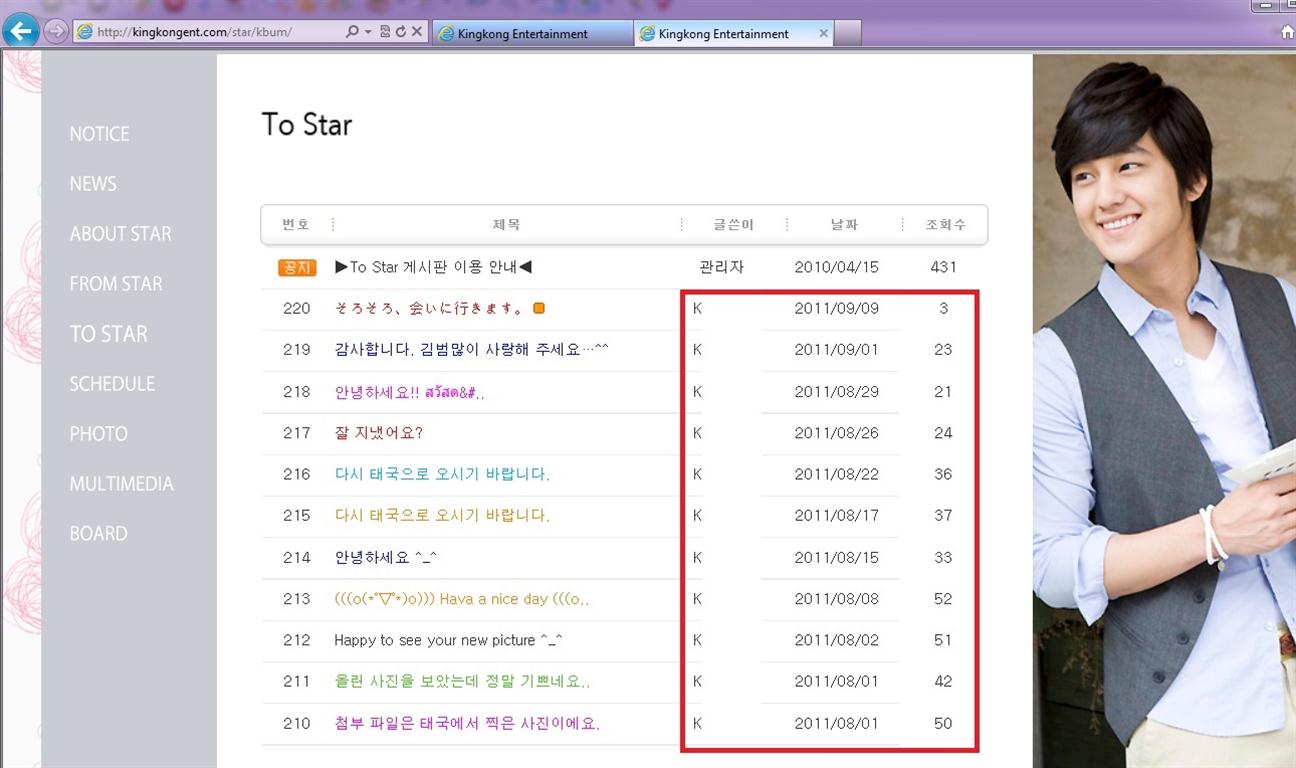The width and height of the screenshot is (1296, 768).
Task: Click the date '2011/09/01'
Action: [837, 350]
